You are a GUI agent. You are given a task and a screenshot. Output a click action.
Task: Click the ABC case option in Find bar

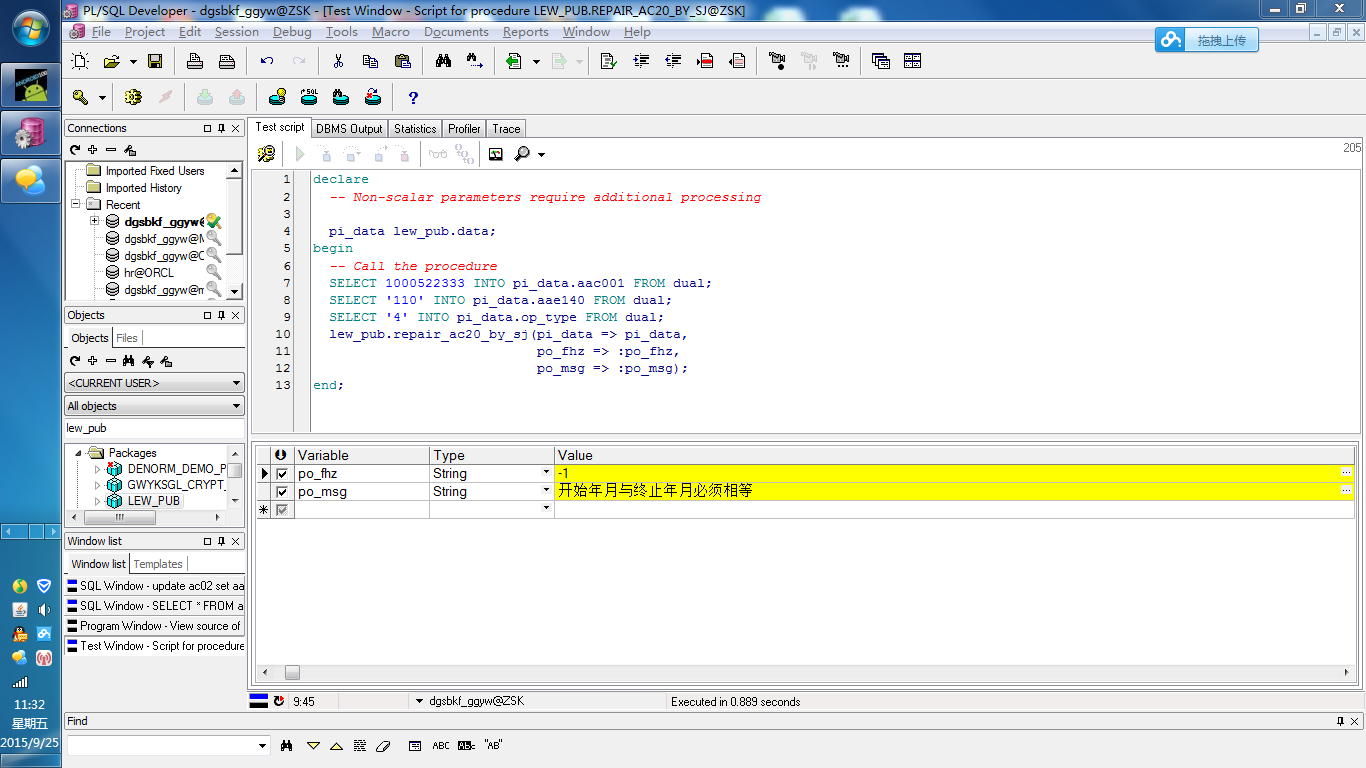coord(441,746)
